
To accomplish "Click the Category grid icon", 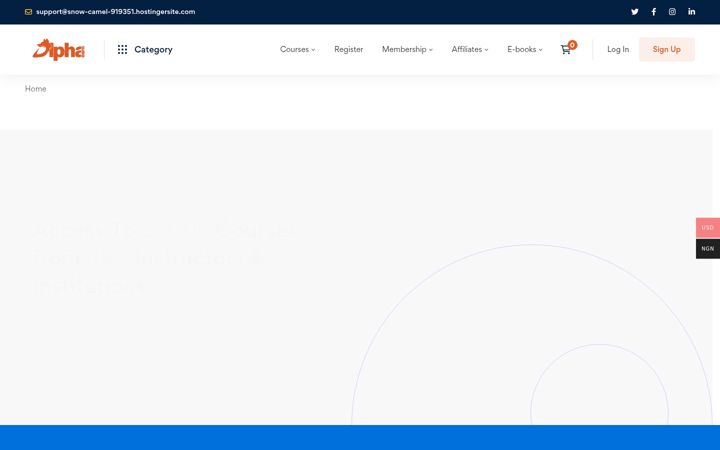I will pos(122,50).
